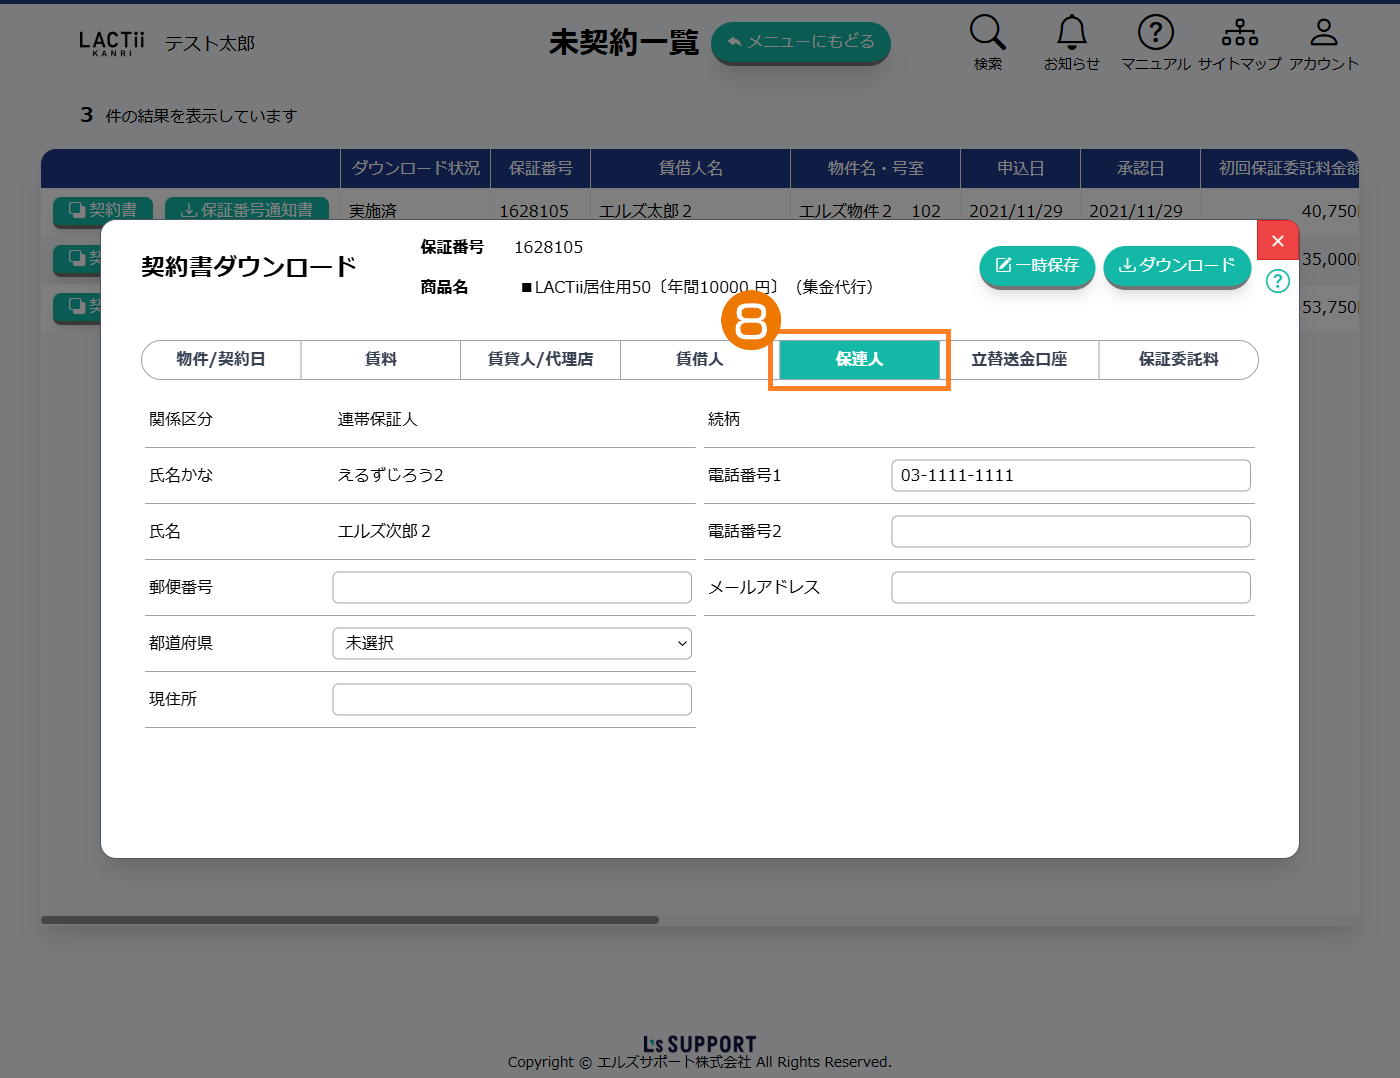Click the search magnifier icon
Screen dimensions: 1400x1078
pyautogui.click(x=987, y=34)
